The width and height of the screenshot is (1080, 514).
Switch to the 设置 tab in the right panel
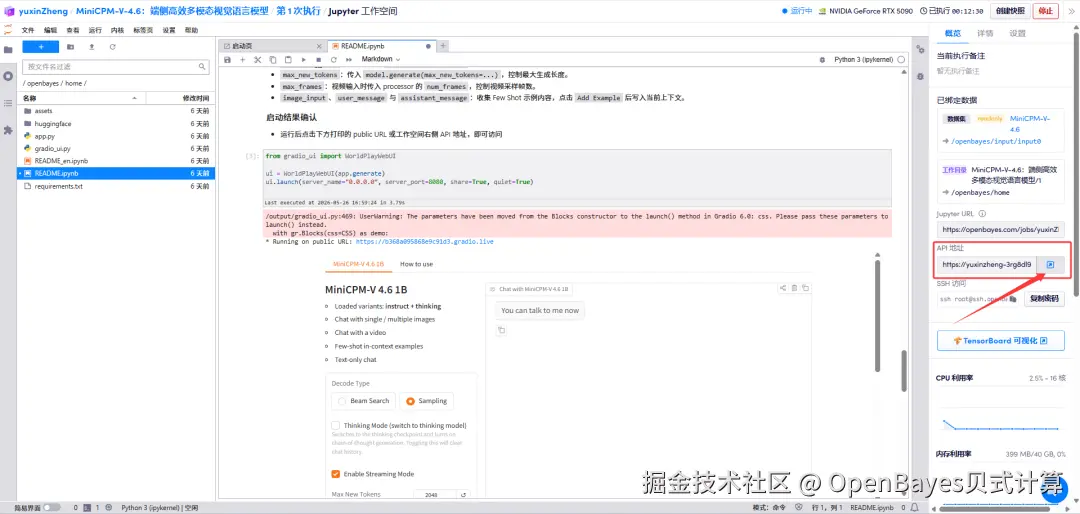coord(1017,33)
